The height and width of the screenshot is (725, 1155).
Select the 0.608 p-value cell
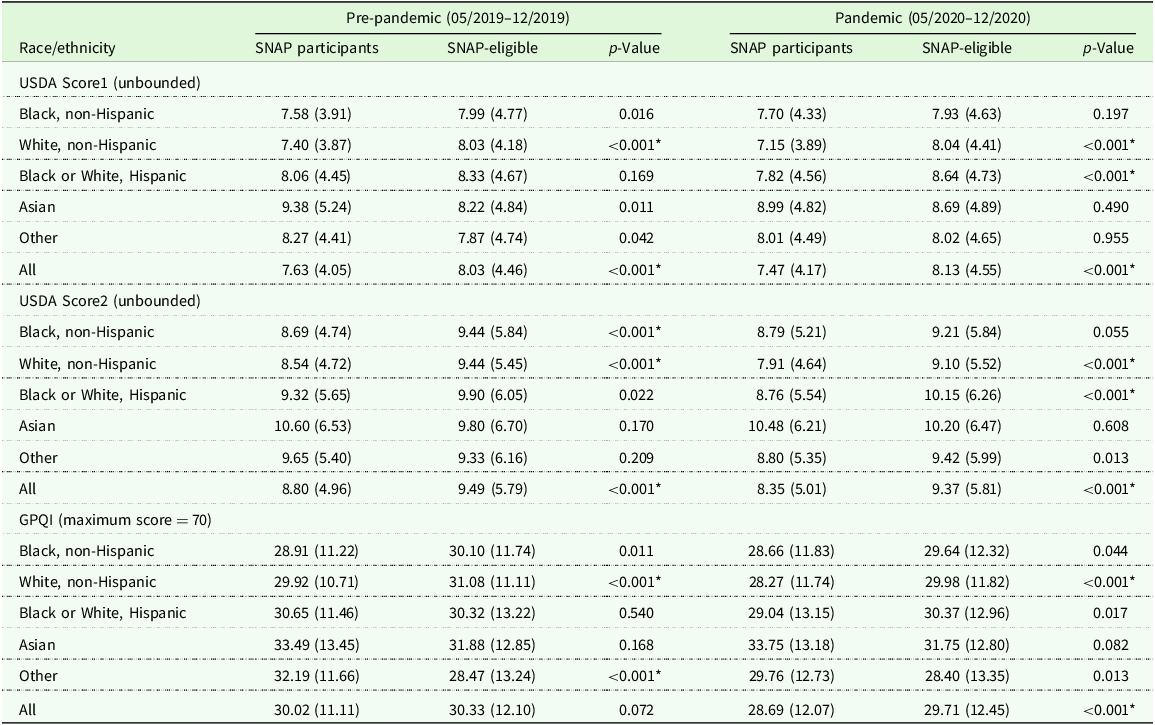point(1111,426)
